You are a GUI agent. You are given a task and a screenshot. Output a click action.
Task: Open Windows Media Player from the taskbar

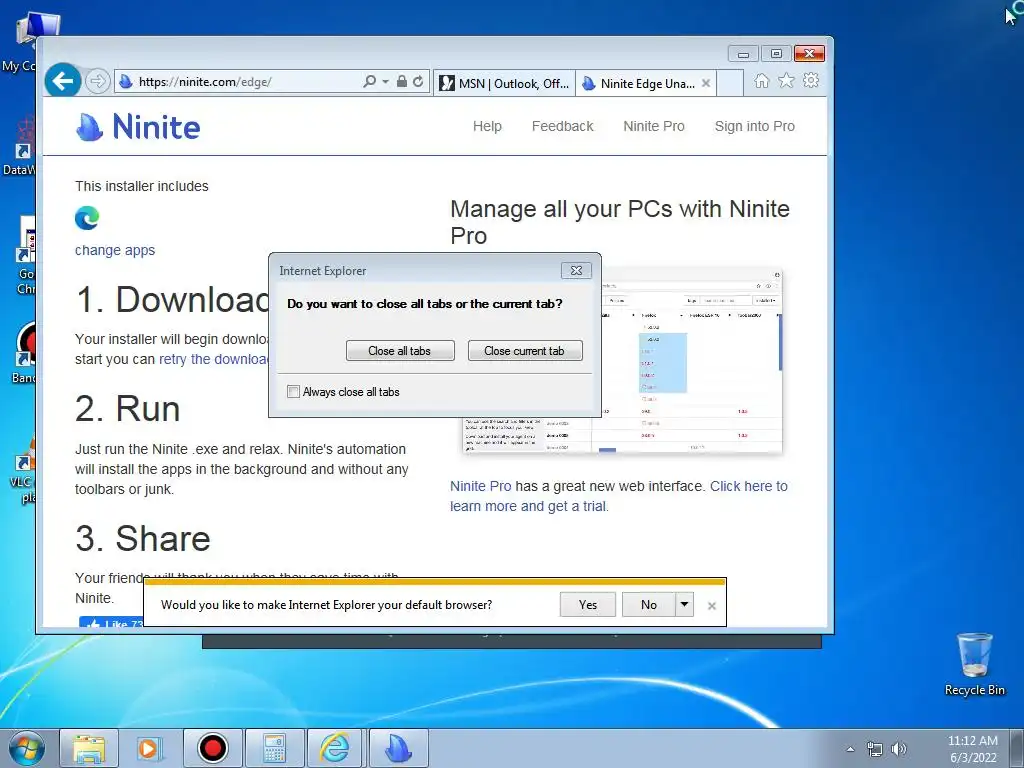[x=150, y=748]
